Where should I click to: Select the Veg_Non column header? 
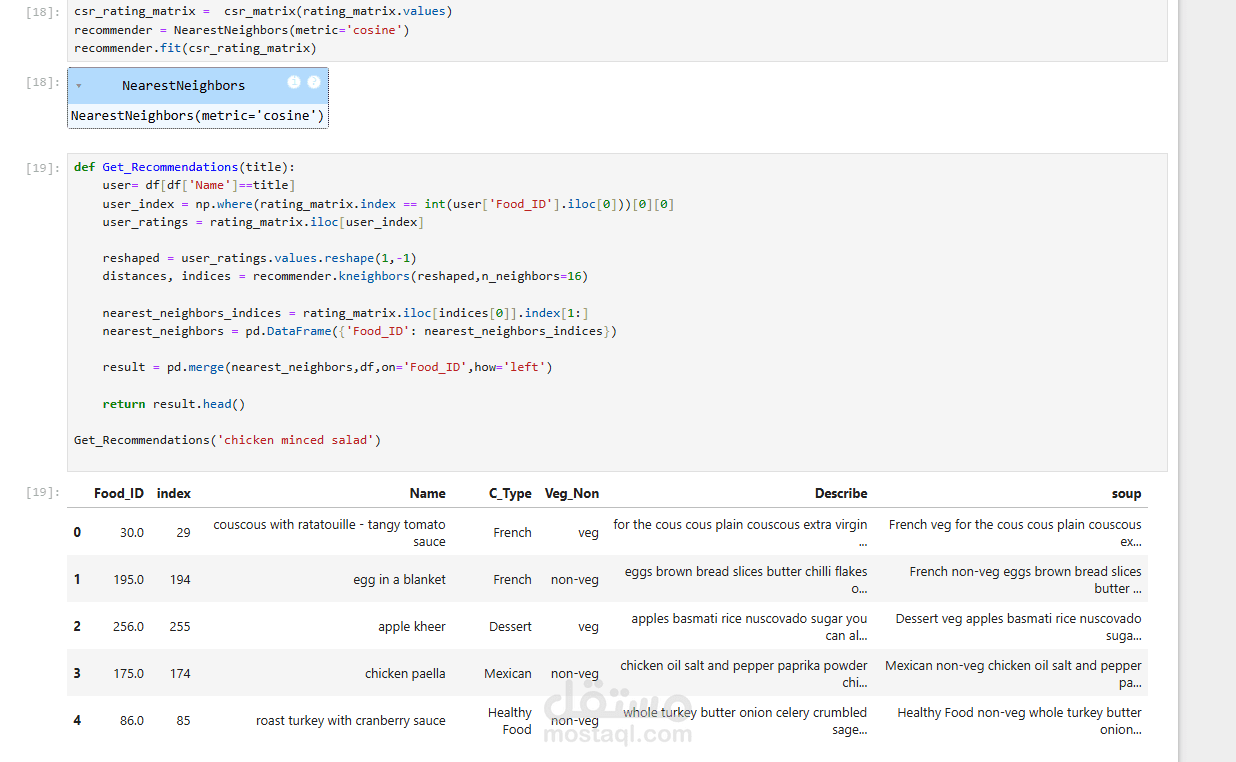tap(572, 493)
